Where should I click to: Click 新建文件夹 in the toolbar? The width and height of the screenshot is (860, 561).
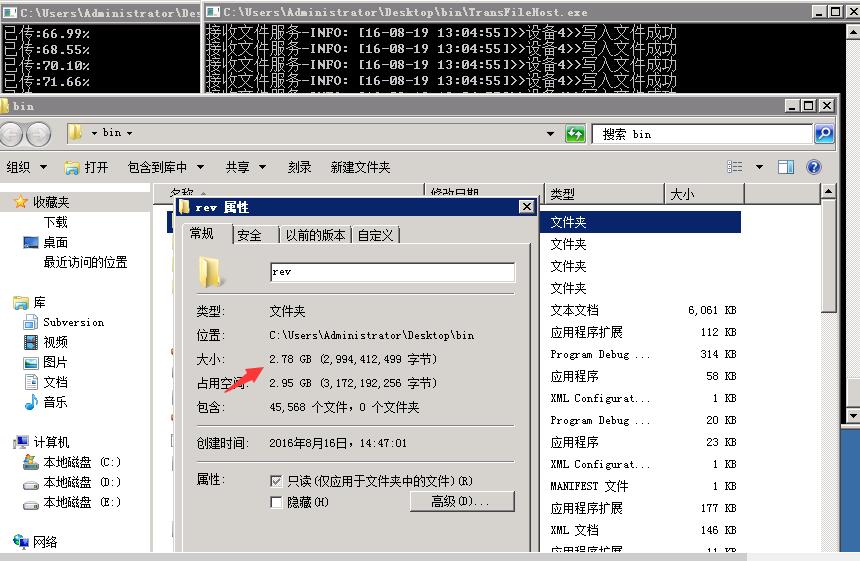(360, 167)
